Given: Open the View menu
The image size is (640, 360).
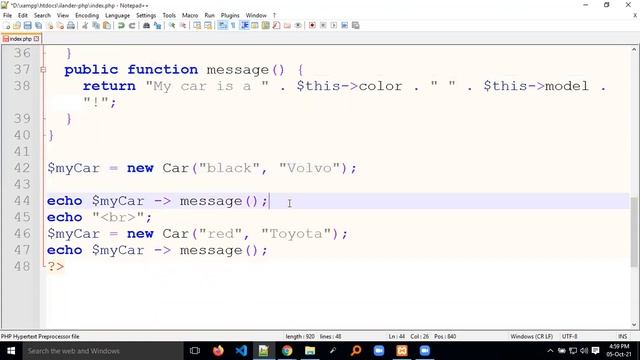Looking at the screenshot, I should [63, 15].
